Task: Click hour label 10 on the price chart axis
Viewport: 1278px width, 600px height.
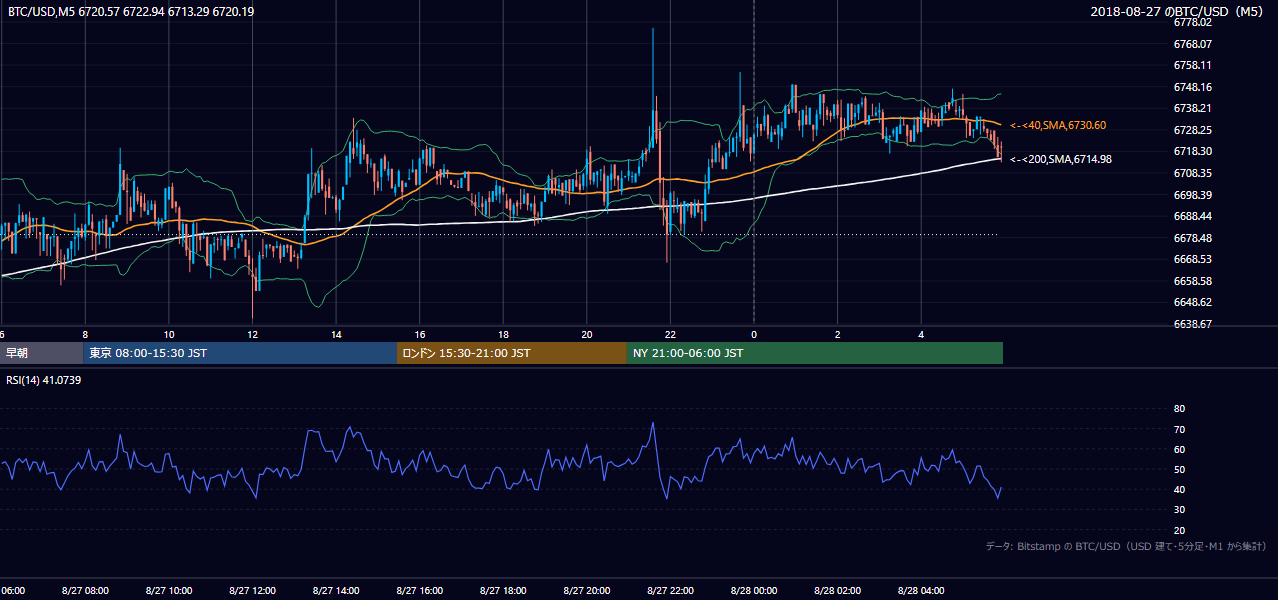Action: (169, 335)
